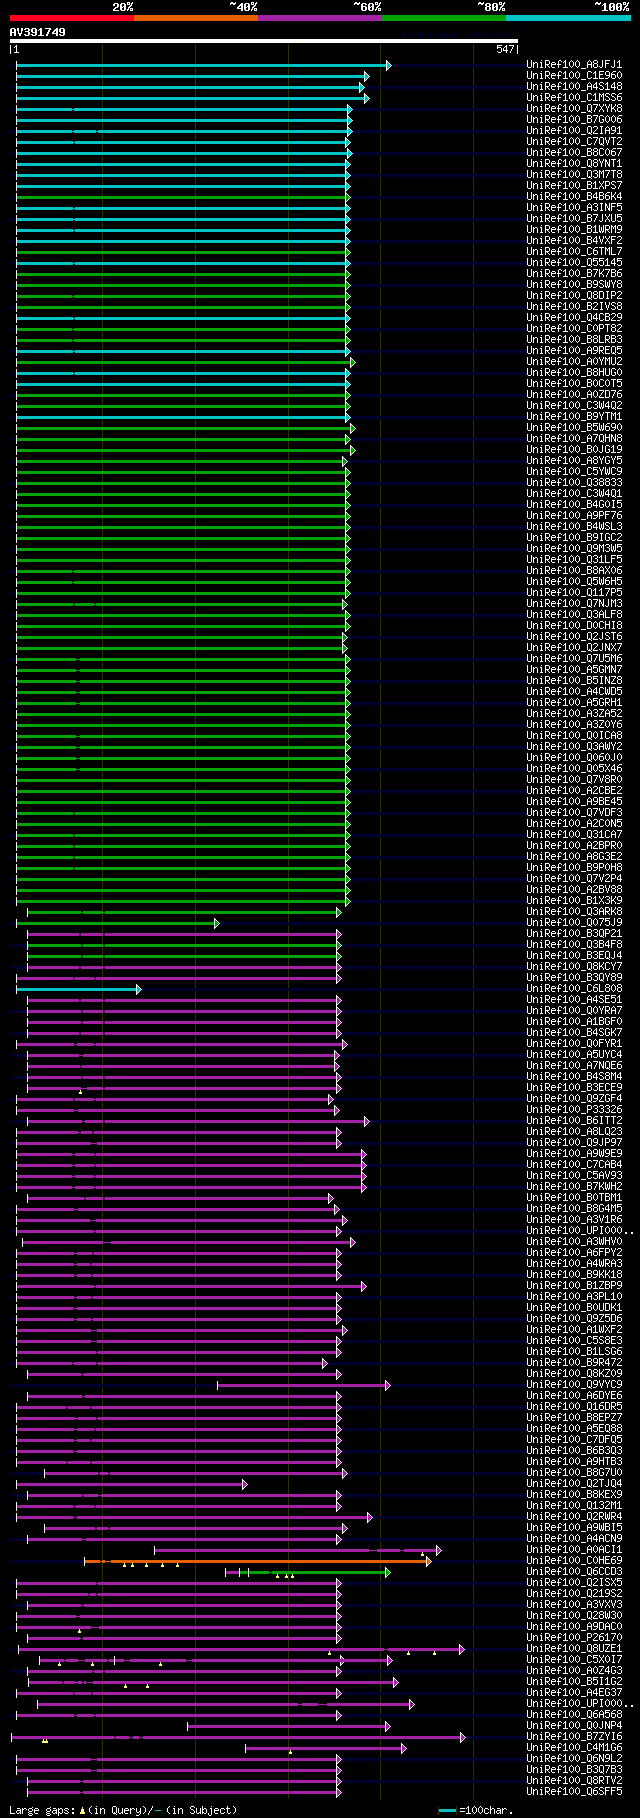The image size is (640, 1818).
Task: Select the UniRef100_Q55145 label
Action: coord(574,262)
